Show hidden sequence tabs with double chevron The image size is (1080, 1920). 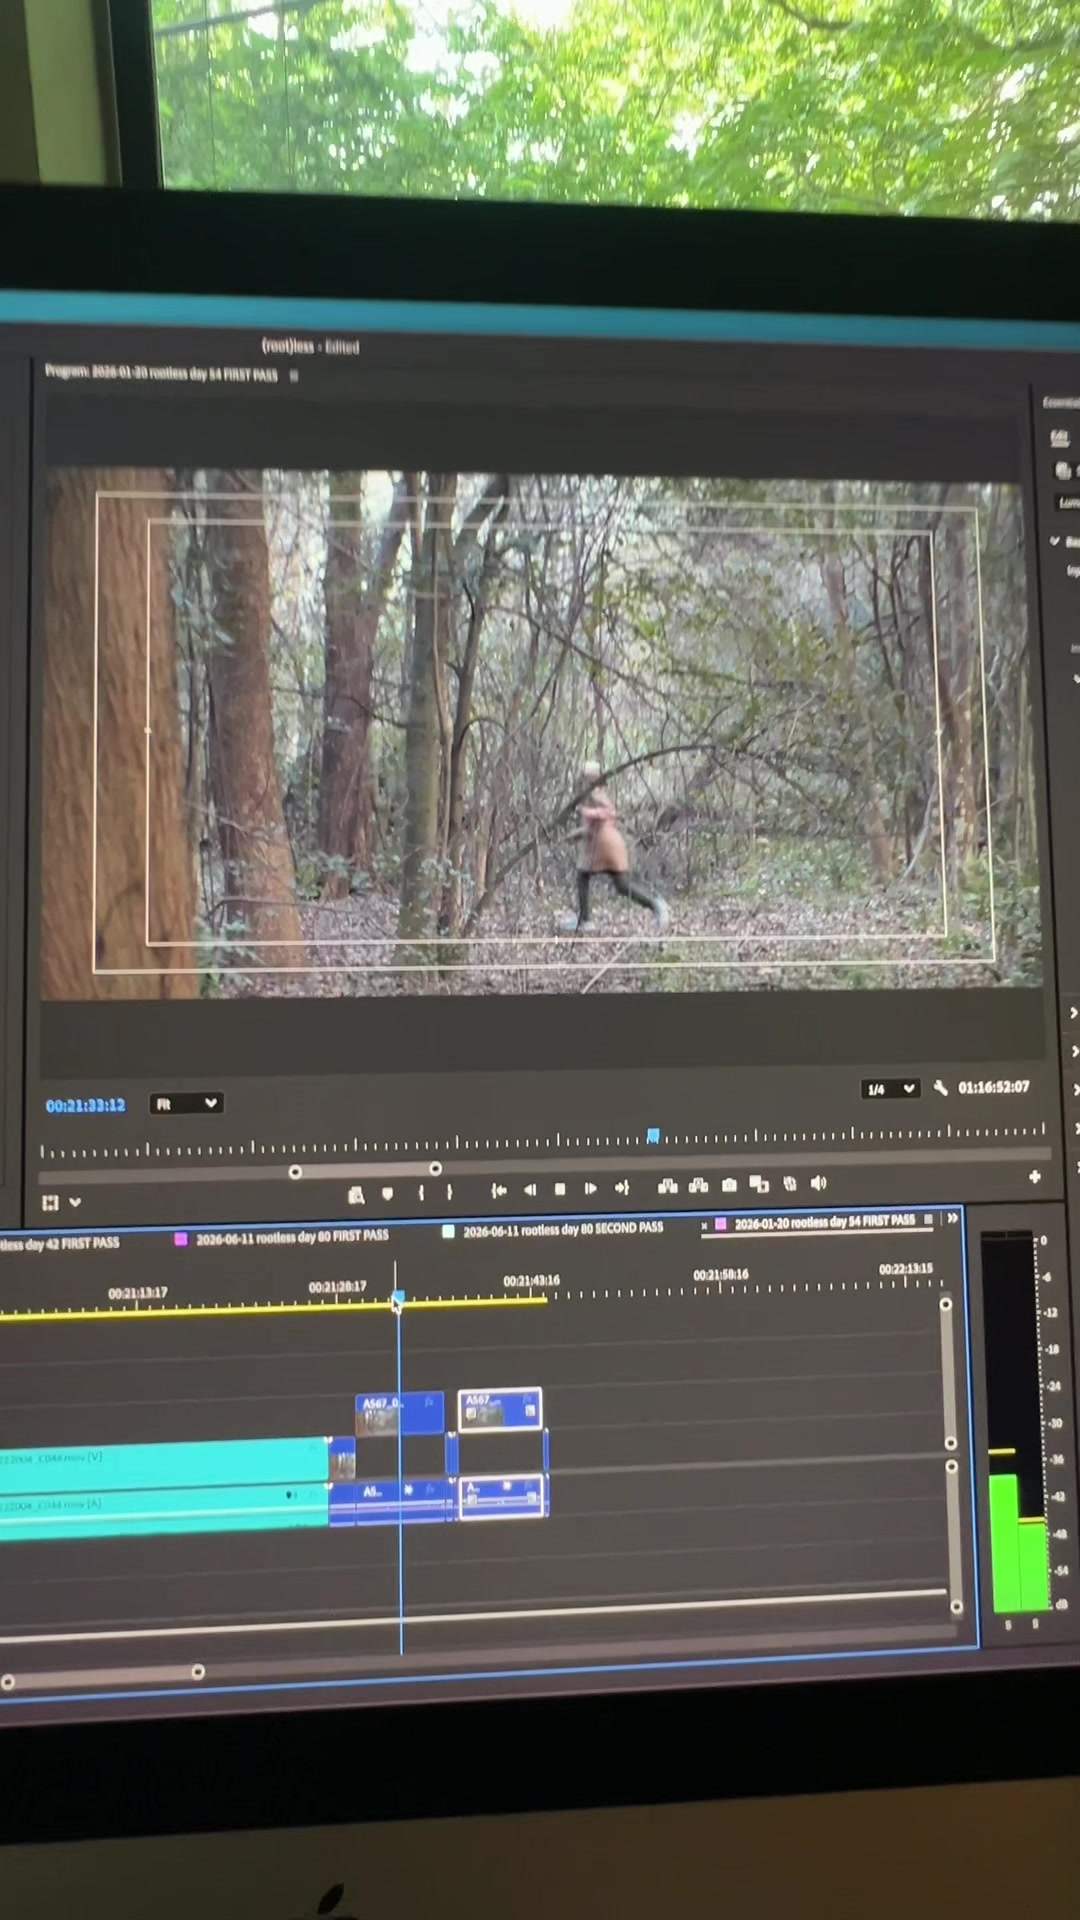click(953, 1218)
